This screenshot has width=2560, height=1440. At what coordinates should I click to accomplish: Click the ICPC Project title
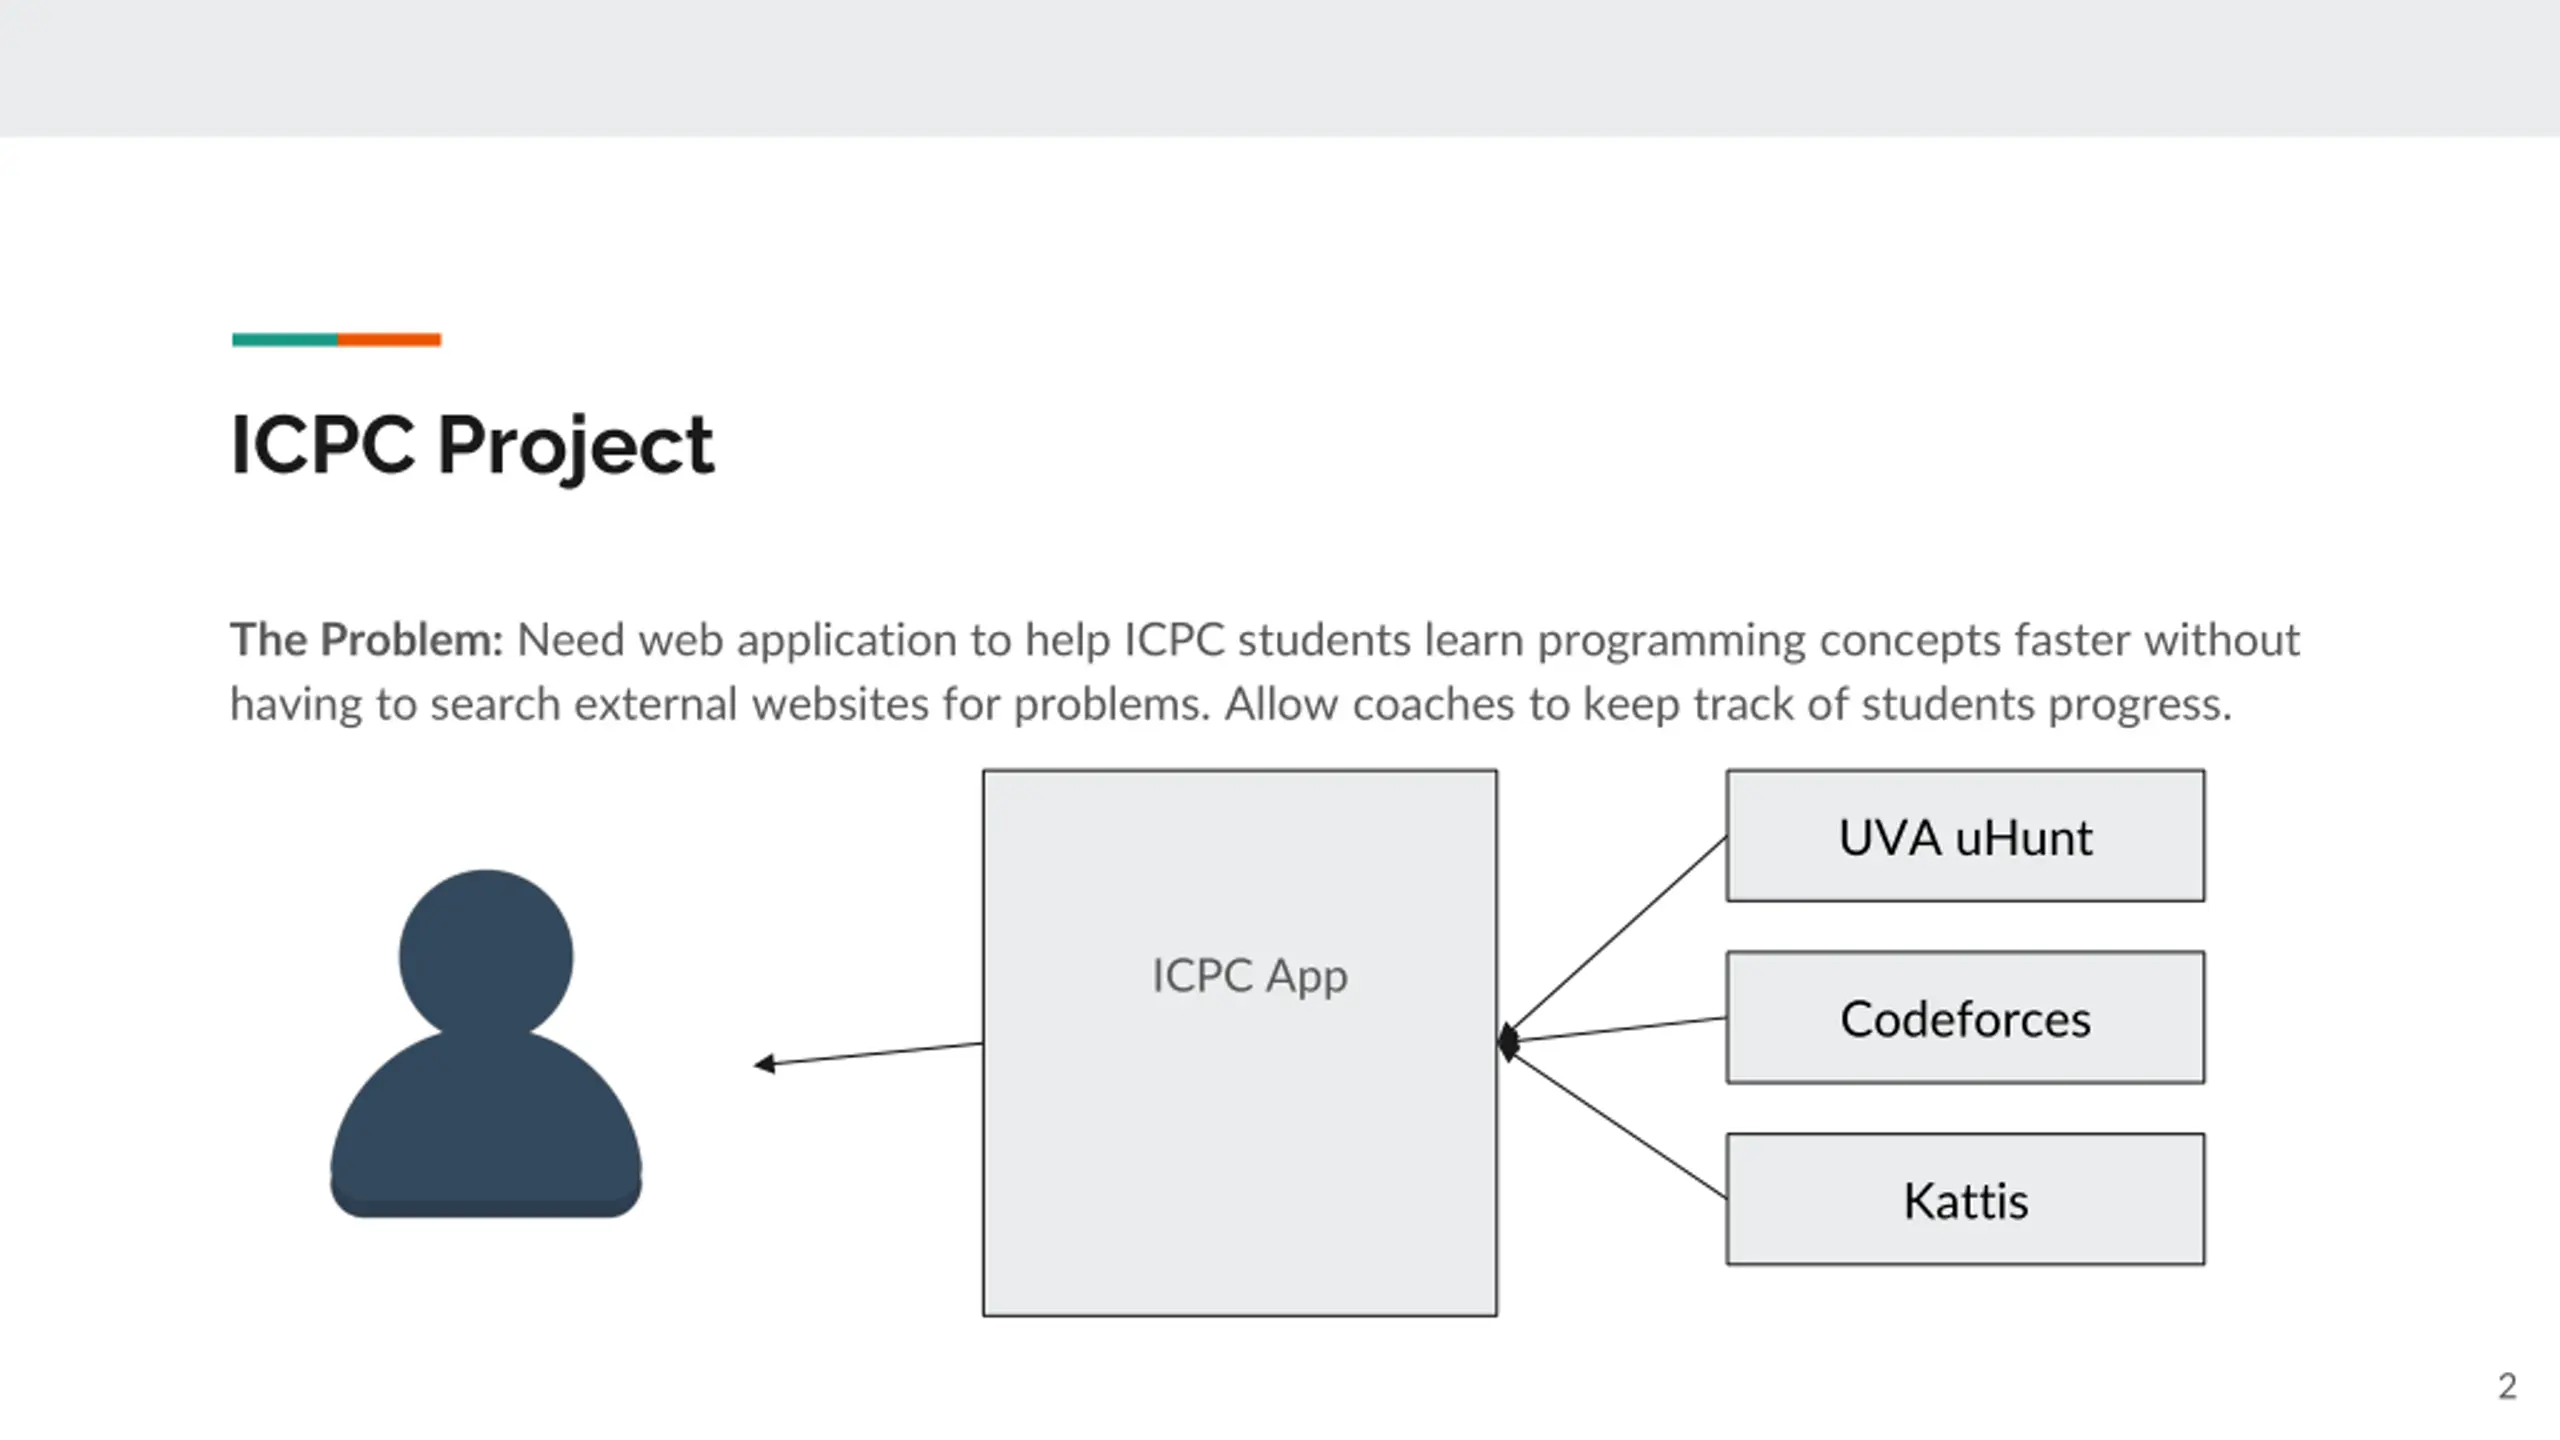472,445
